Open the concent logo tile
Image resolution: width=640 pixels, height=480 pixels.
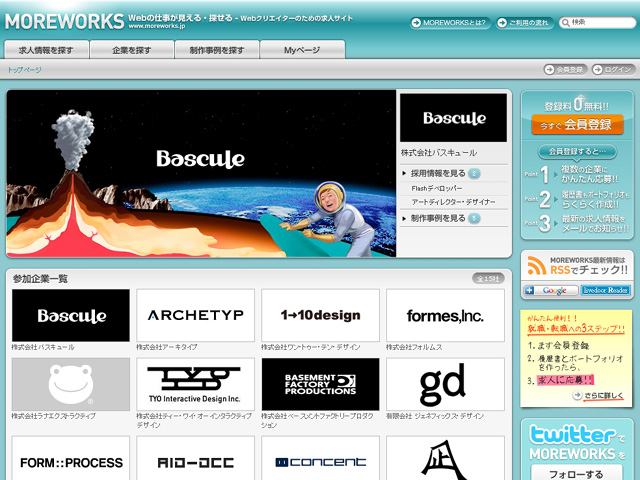[x=320, y=458]
